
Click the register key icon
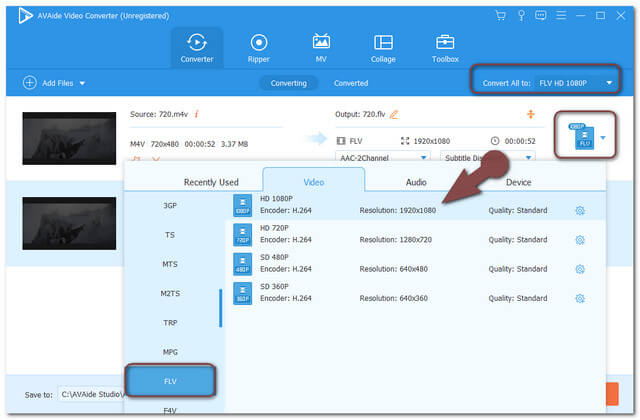[x=521, y=16]
